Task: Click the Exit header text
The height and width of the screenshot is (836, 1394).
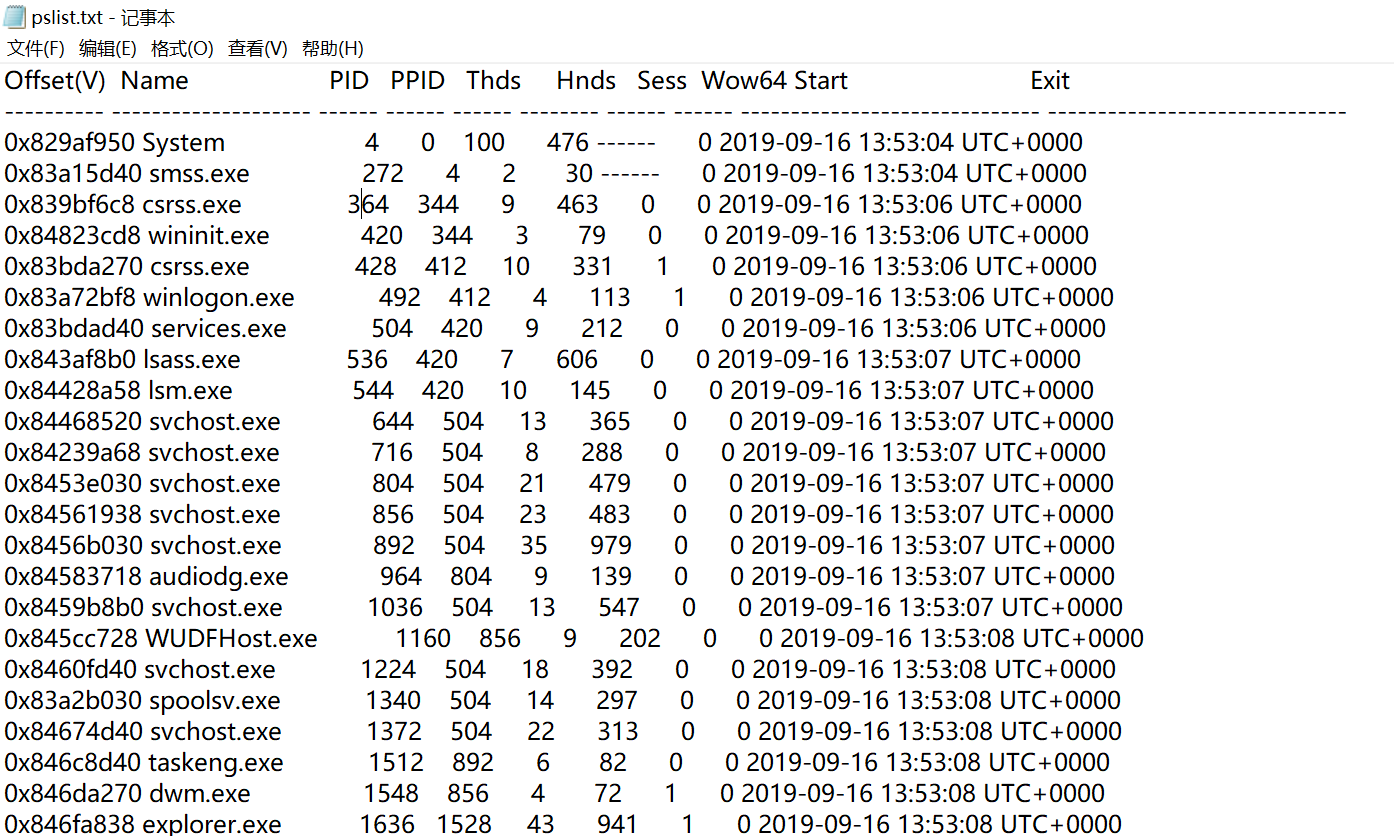Action: tap(1050, 81)
